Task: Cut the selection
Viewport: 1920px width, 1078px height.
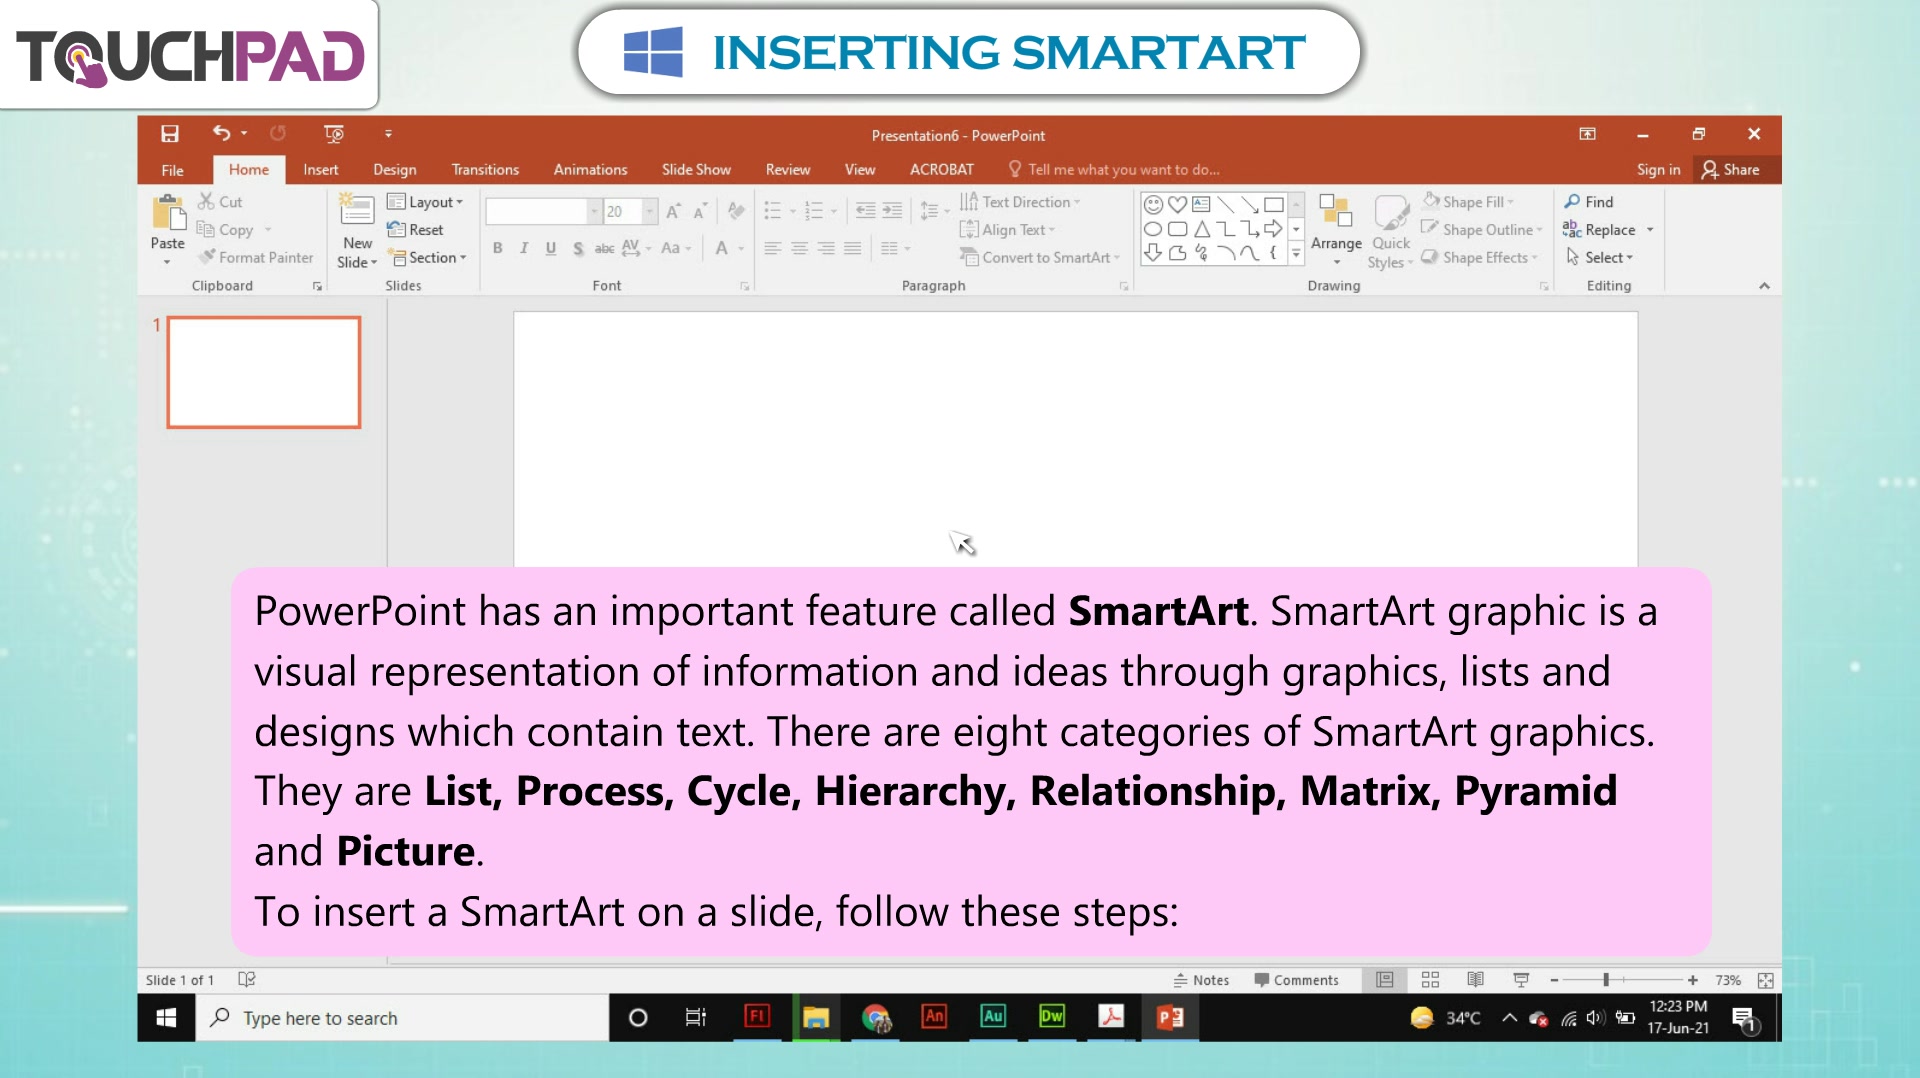Action: pos(220,202)
